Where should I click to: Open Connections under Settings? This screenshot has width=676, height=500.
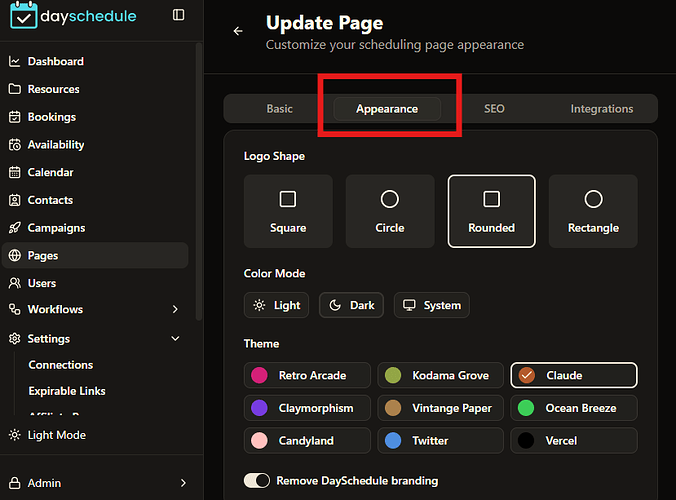click(x=61, y=365)
